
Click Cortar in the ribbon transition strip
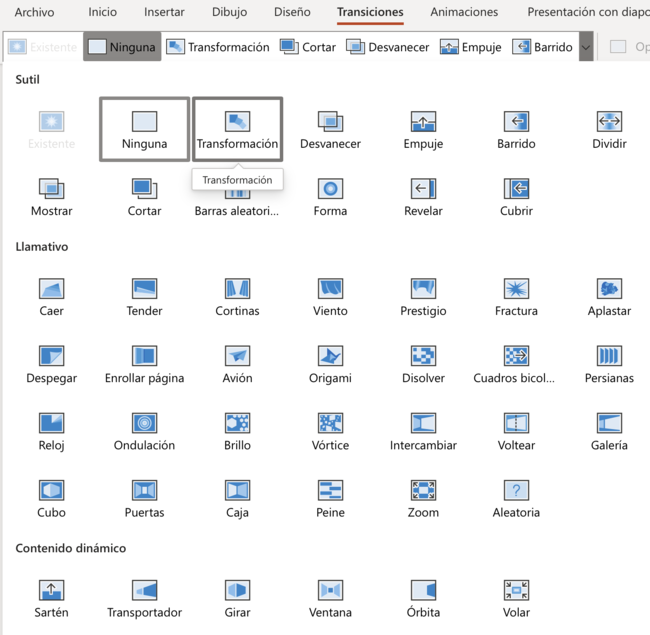[308, 47]
